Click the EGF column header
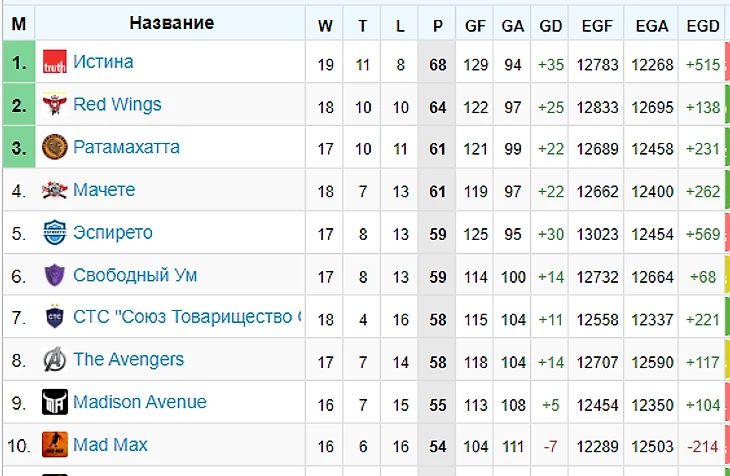Screen dimensions: 730x476 597,25
